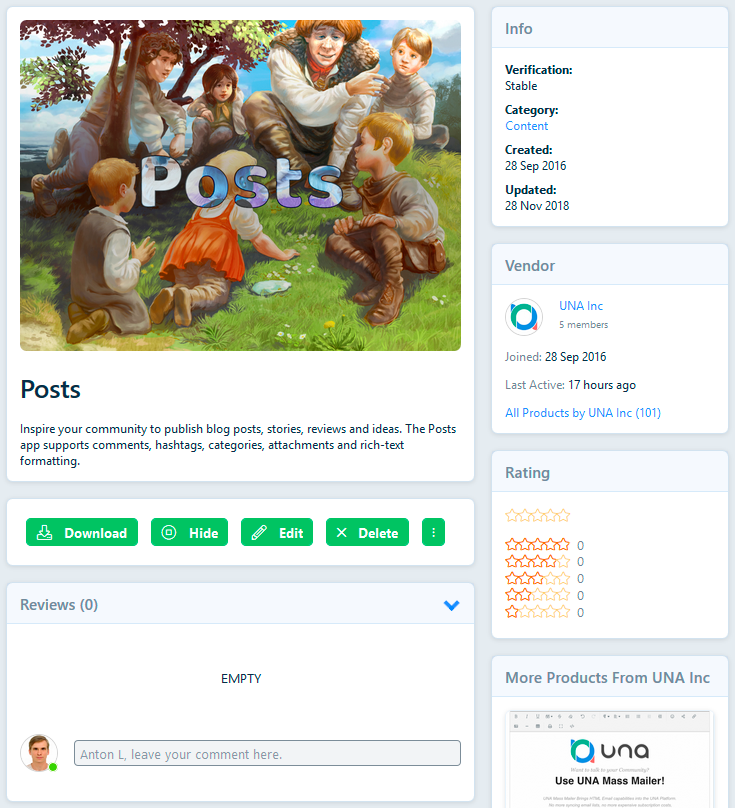This screenshot has width=735, height=808.
Task: Open the three-dot more actions menu
Action: pos(433,532)
